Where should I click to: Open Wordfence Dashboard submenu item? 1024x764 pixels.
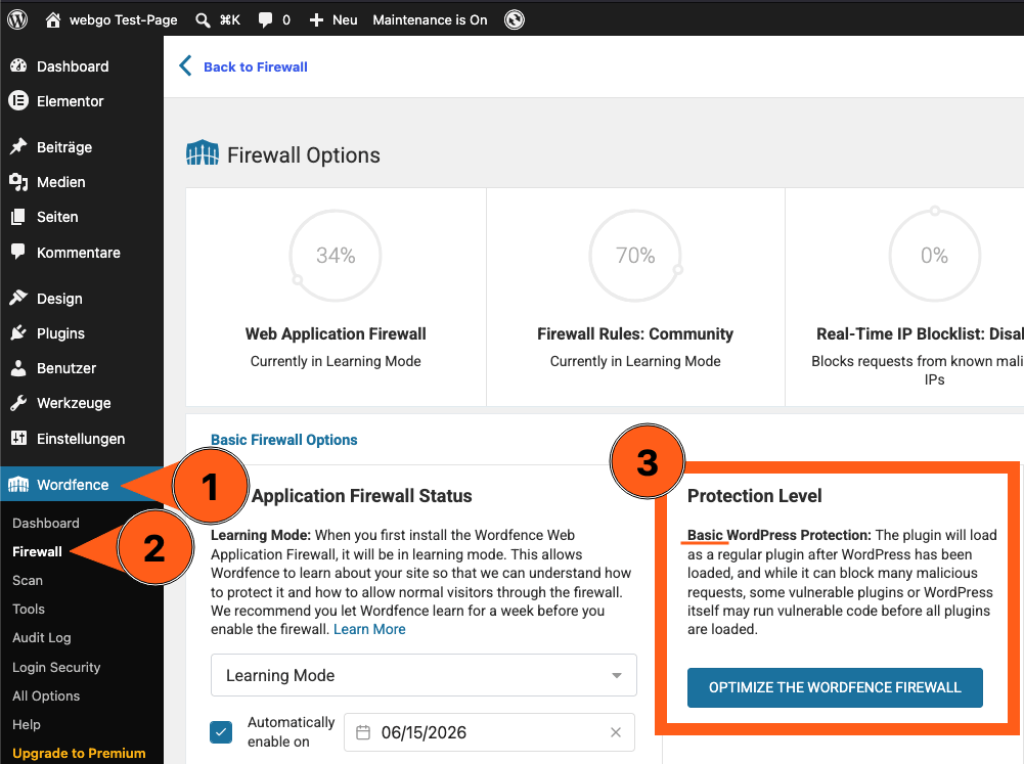pos(46,523)
